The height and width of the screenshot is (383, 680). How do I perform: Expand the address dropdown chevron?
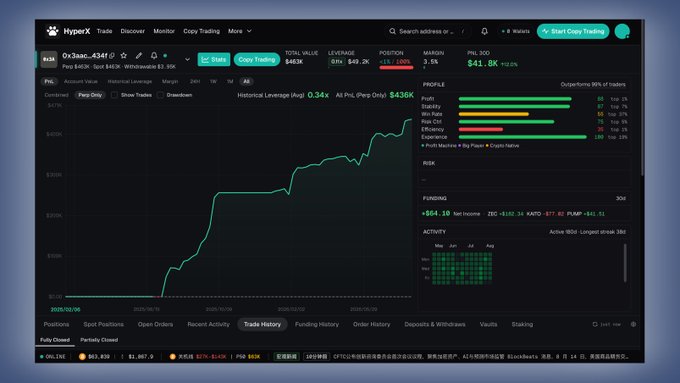pyautogui.click(x=187, y=59)
